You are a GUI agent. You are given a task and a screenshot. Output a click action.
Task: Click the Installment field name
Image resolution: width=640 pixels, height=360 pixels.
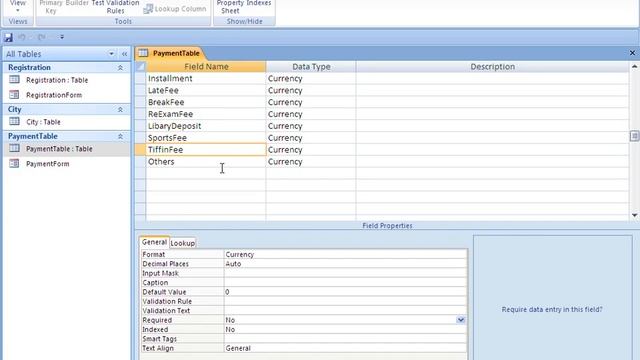[170, 78]
